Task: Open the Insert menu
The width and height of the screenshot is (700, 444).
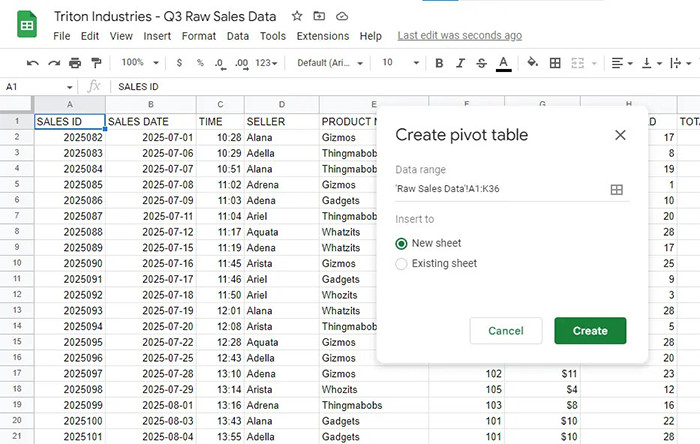Action: 157,36
